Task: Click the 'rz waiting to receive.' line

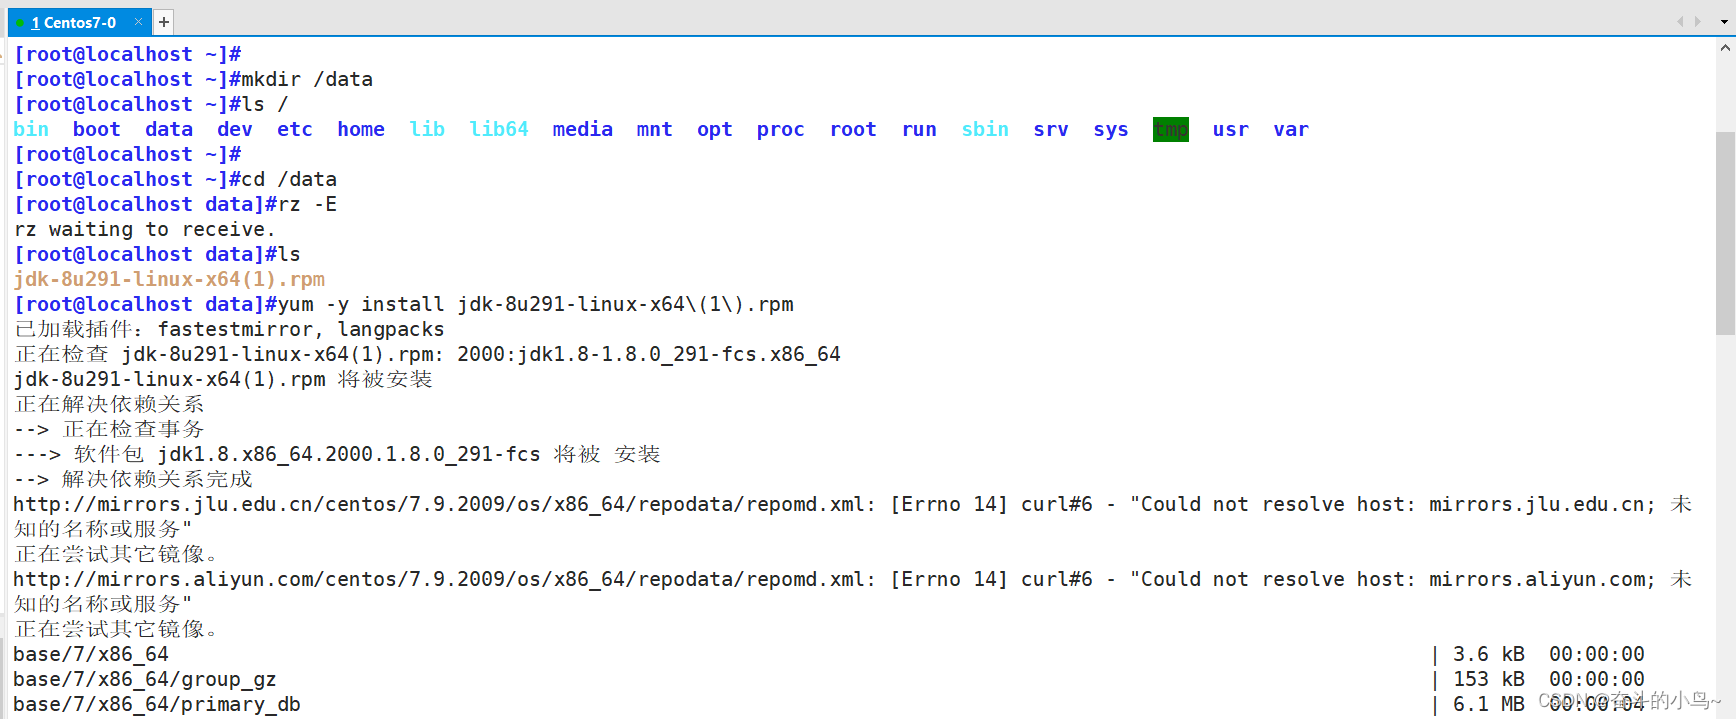Action: [144, 230]
